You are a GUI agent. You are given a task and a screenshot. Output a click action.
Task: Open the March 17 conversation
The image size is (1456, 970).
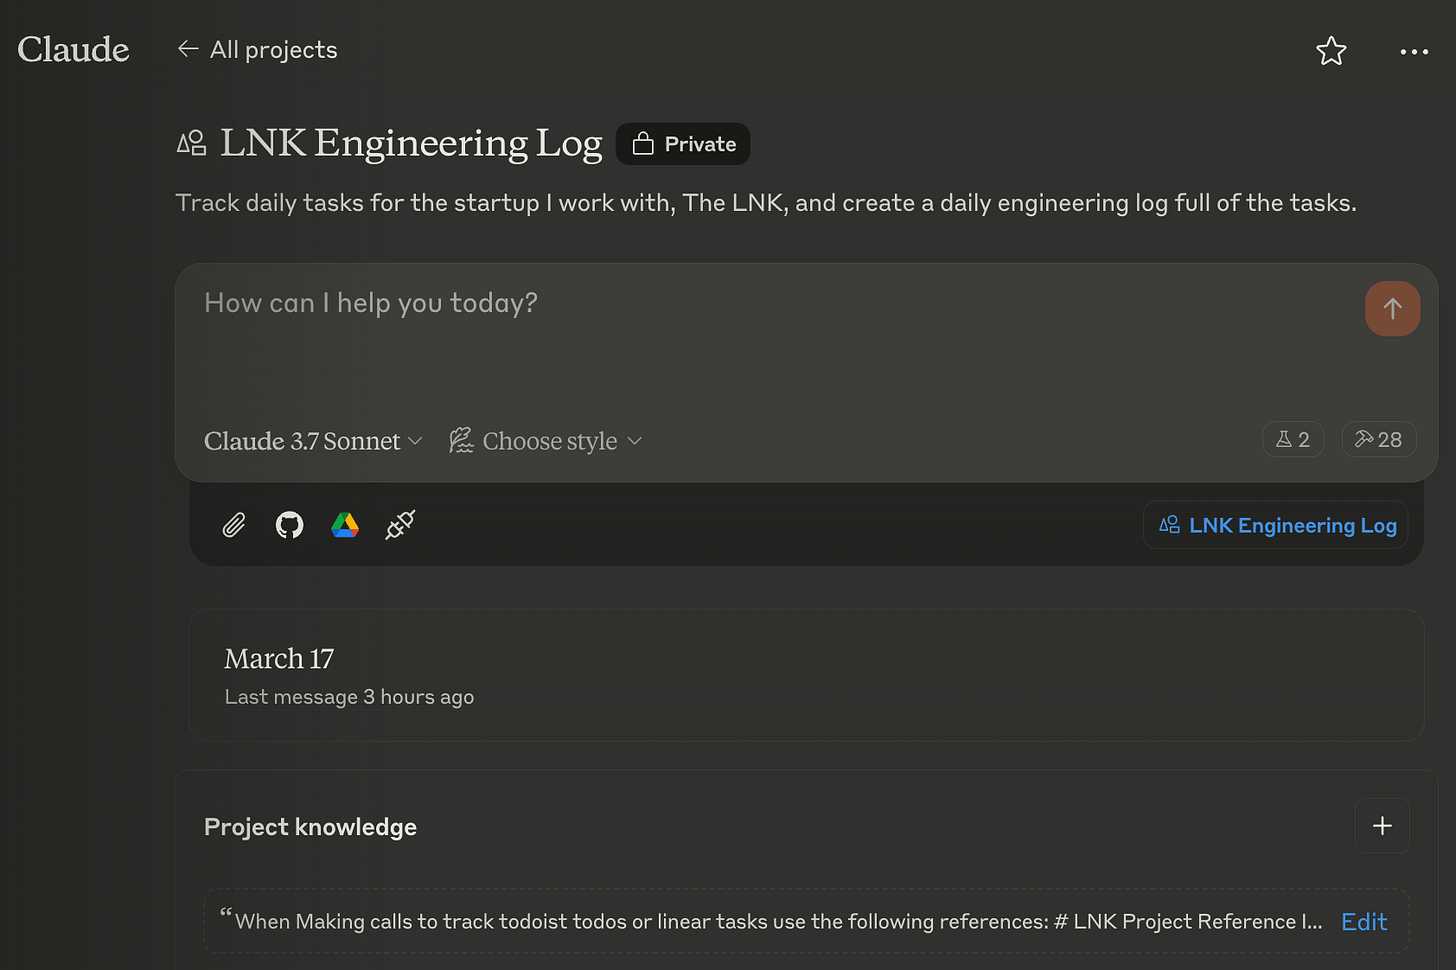coord(806,675)
